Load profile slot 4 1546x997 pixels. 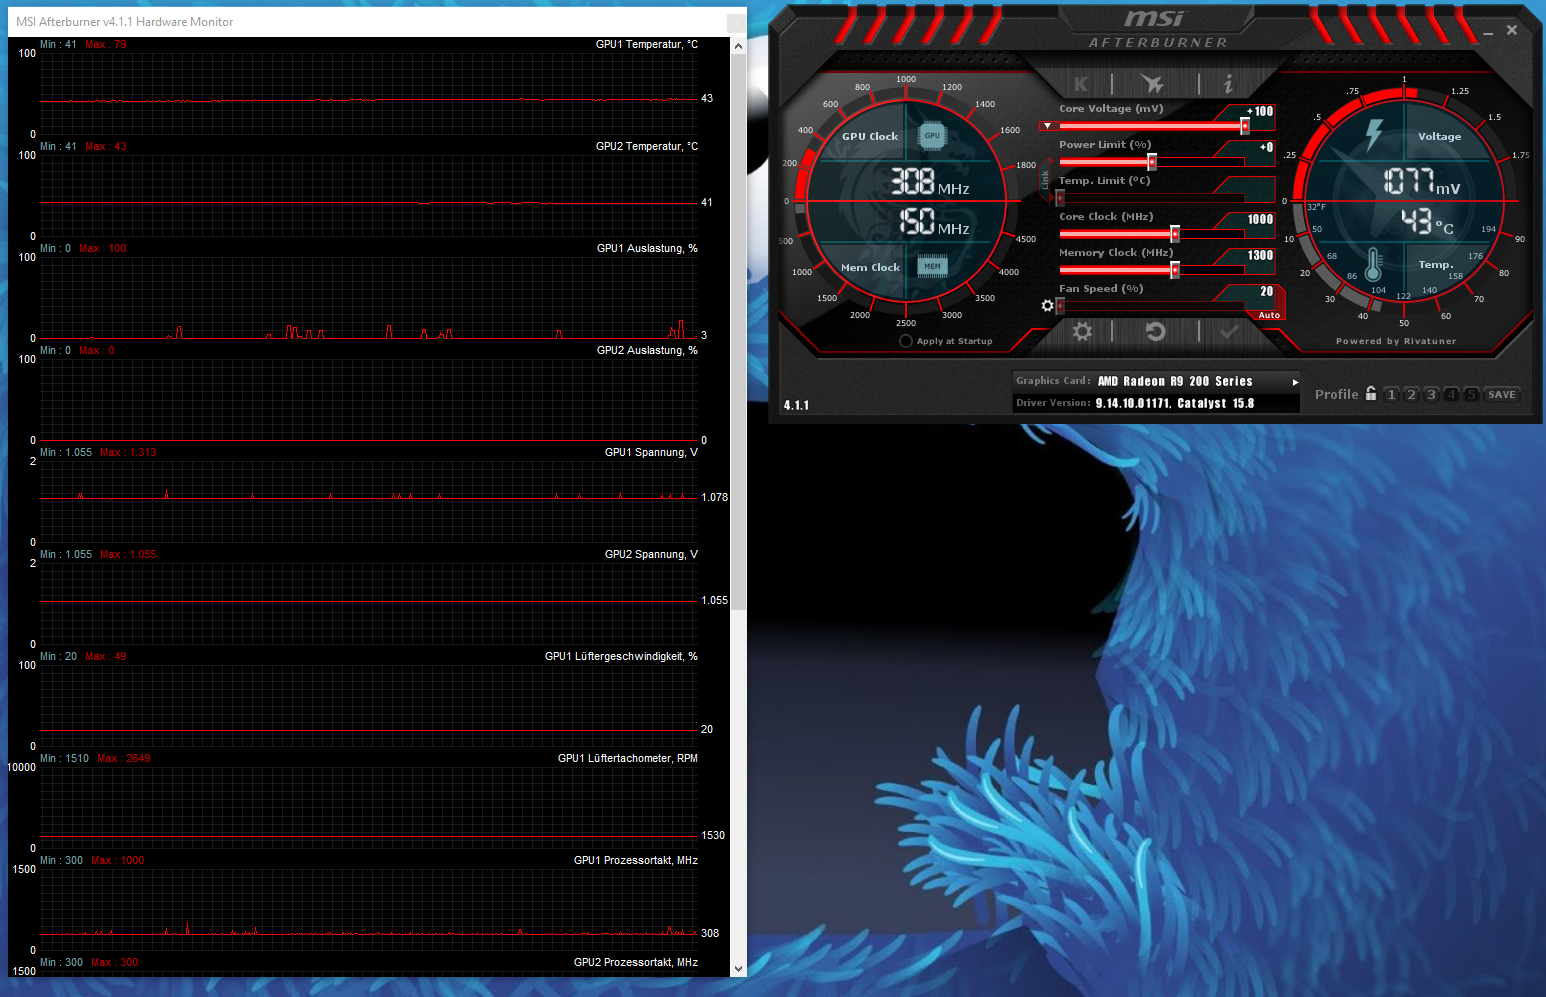(1451, 394)
